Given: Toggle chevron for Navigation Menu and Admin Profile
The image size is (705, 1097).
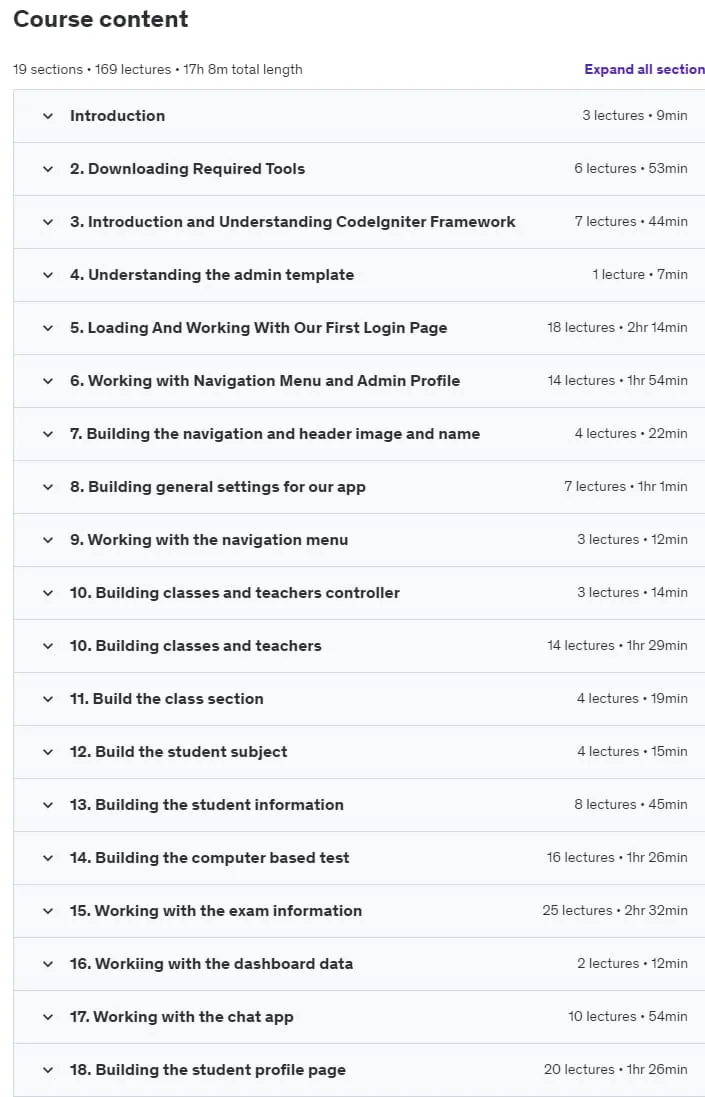Looking at the screenshot, I should [48, 381].
